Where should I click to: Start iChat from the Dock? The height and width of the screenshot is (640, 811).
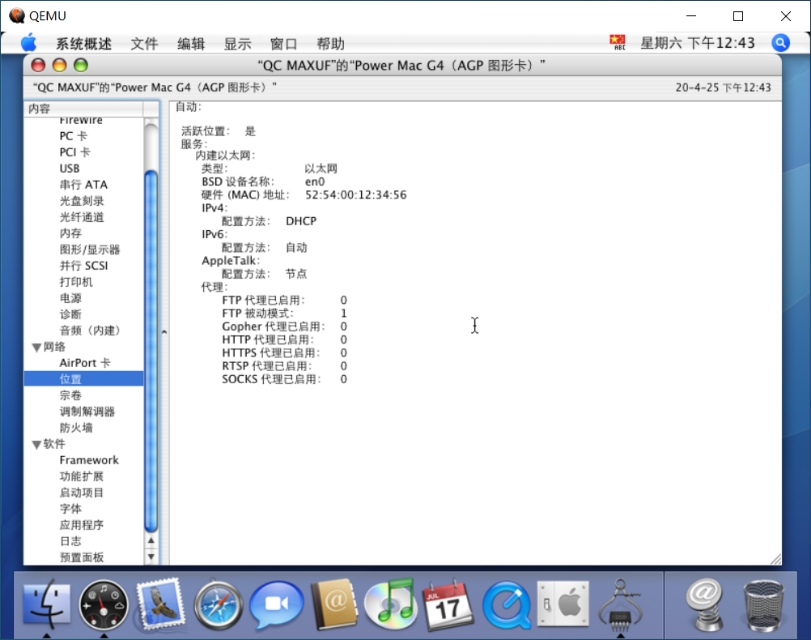(275, 604)
